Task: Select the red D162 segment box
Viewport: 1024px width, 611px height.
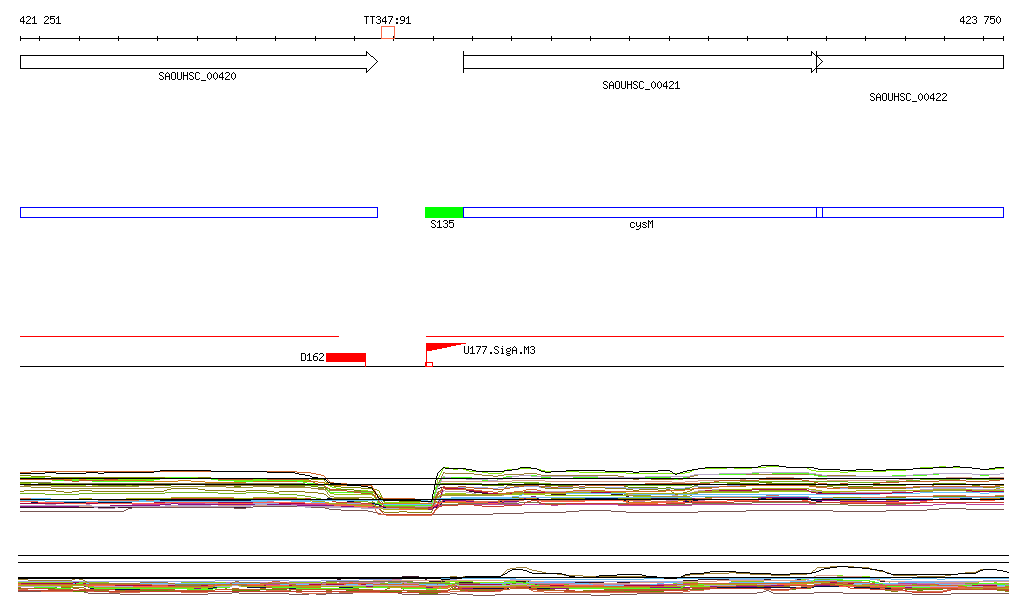Action: coord(346,357)
